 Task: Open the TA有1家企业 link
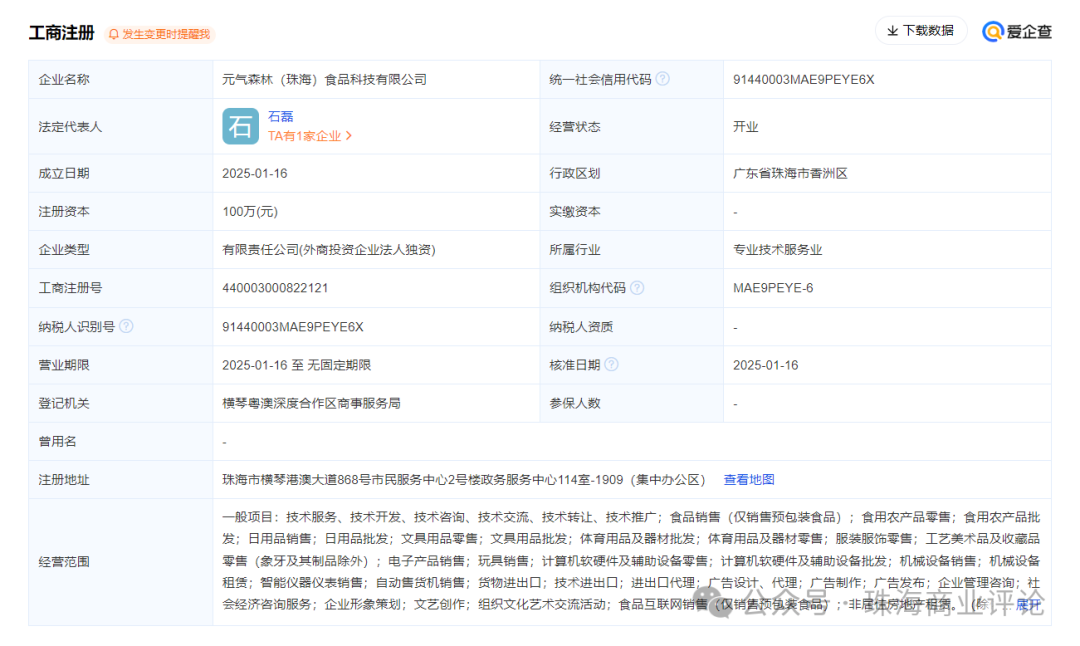tap(310, 136)
